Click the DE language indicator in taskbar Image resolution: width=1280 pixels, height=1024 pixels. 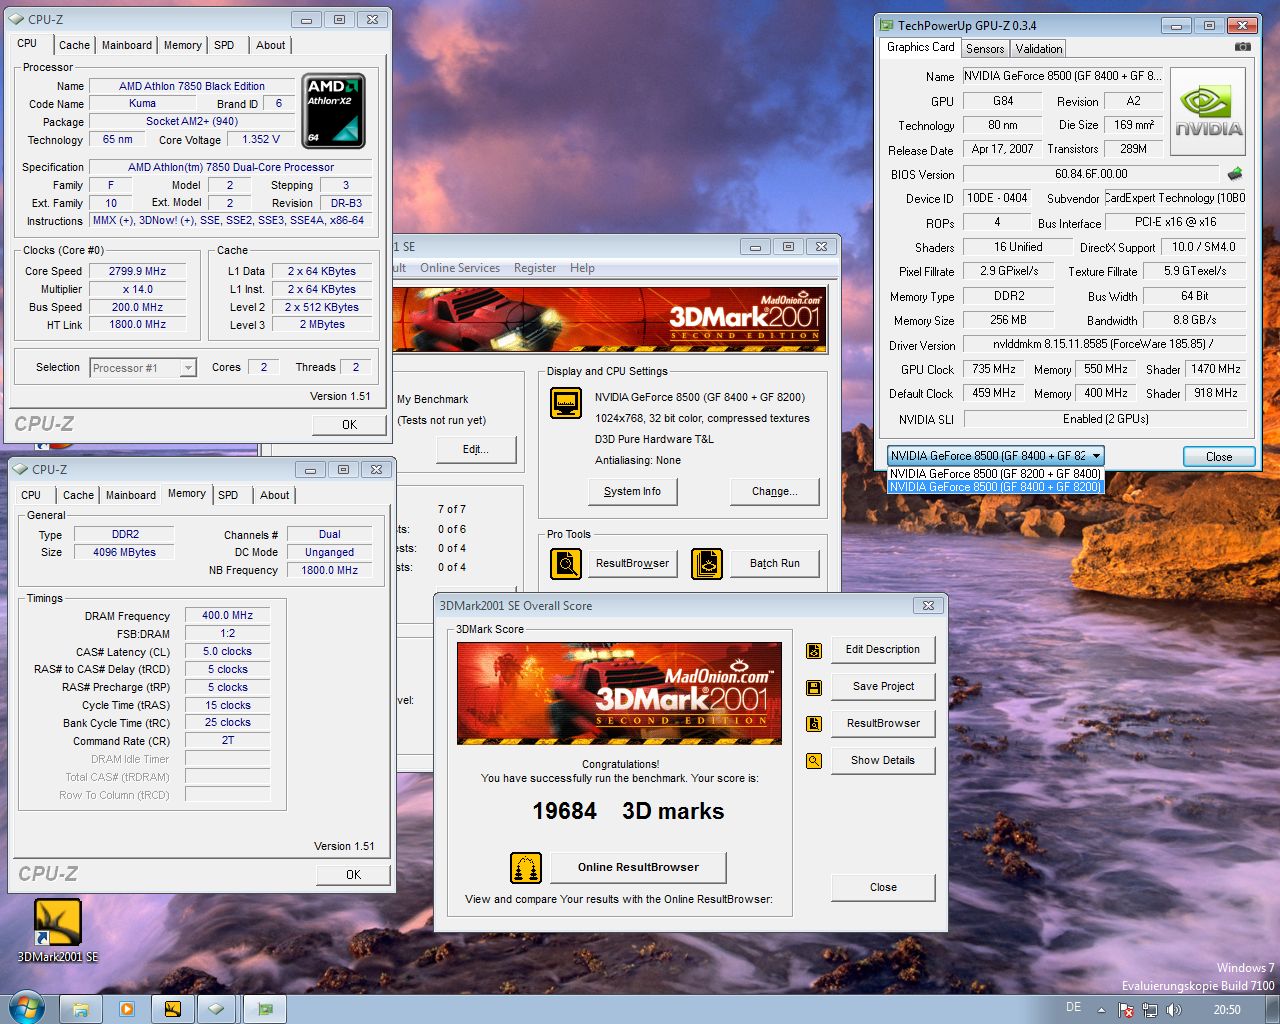pyautogui.click(x=1073, y=1008)
